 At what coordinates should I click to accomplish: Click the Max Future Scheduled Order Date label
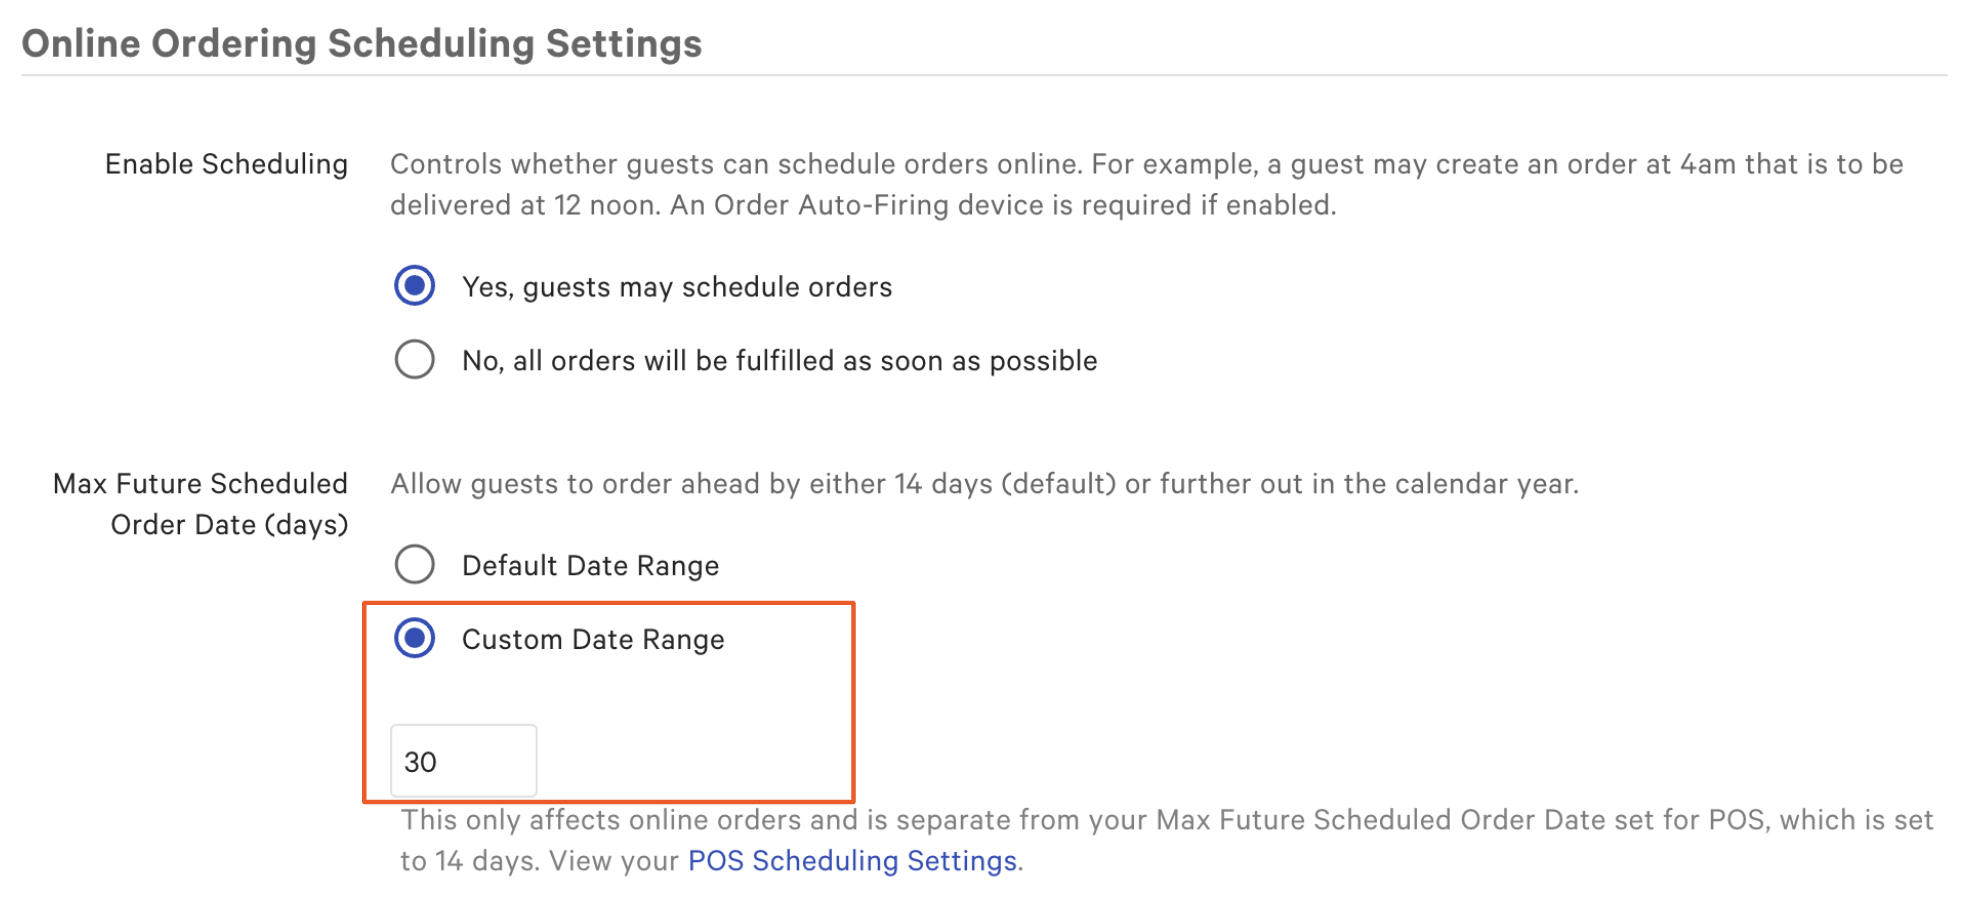(x=200, y=503)
